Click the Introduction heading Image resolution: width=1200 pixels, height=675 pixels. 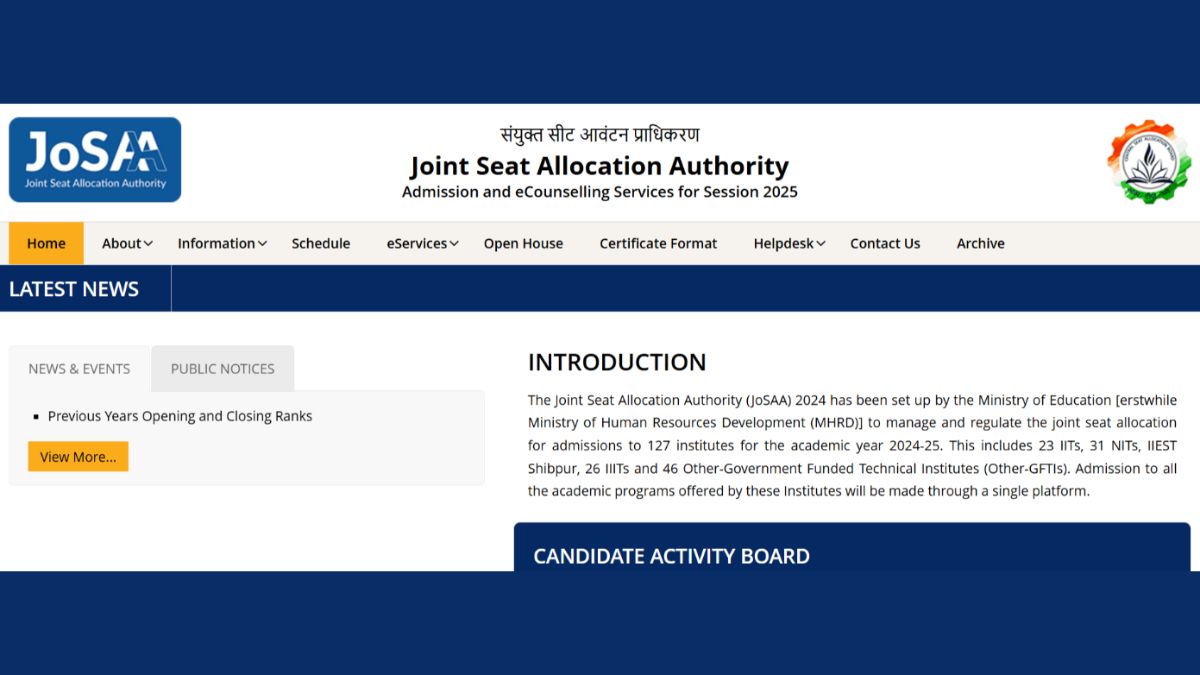[617, 362]
